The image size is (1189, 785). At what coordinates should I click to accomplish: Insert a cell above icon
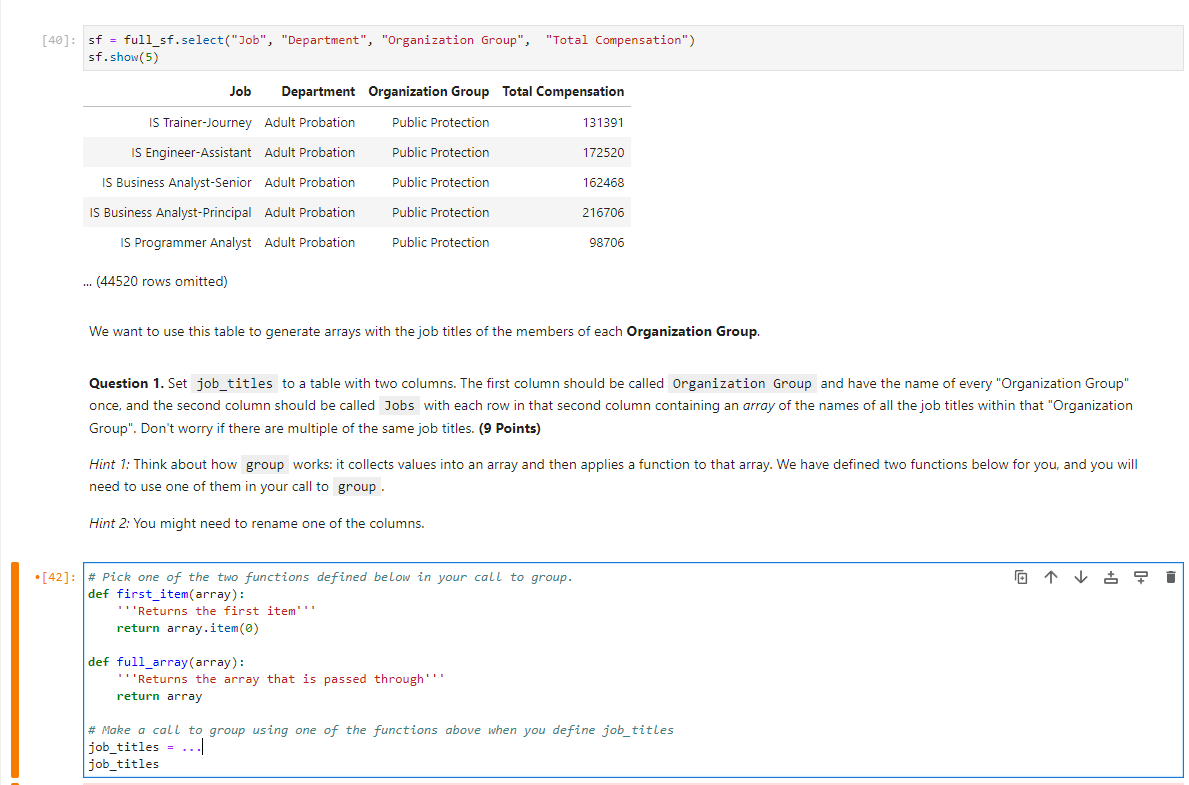pos(1111,577)
